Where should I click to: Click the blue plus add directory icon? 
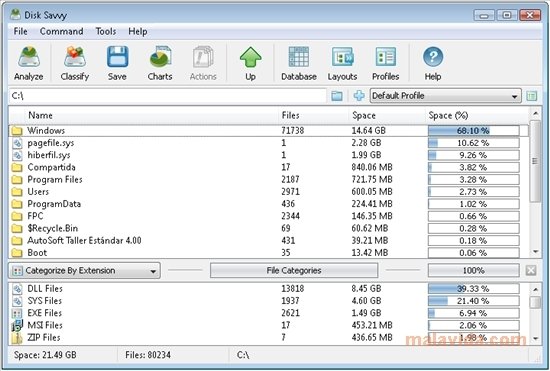pos(358,95)
